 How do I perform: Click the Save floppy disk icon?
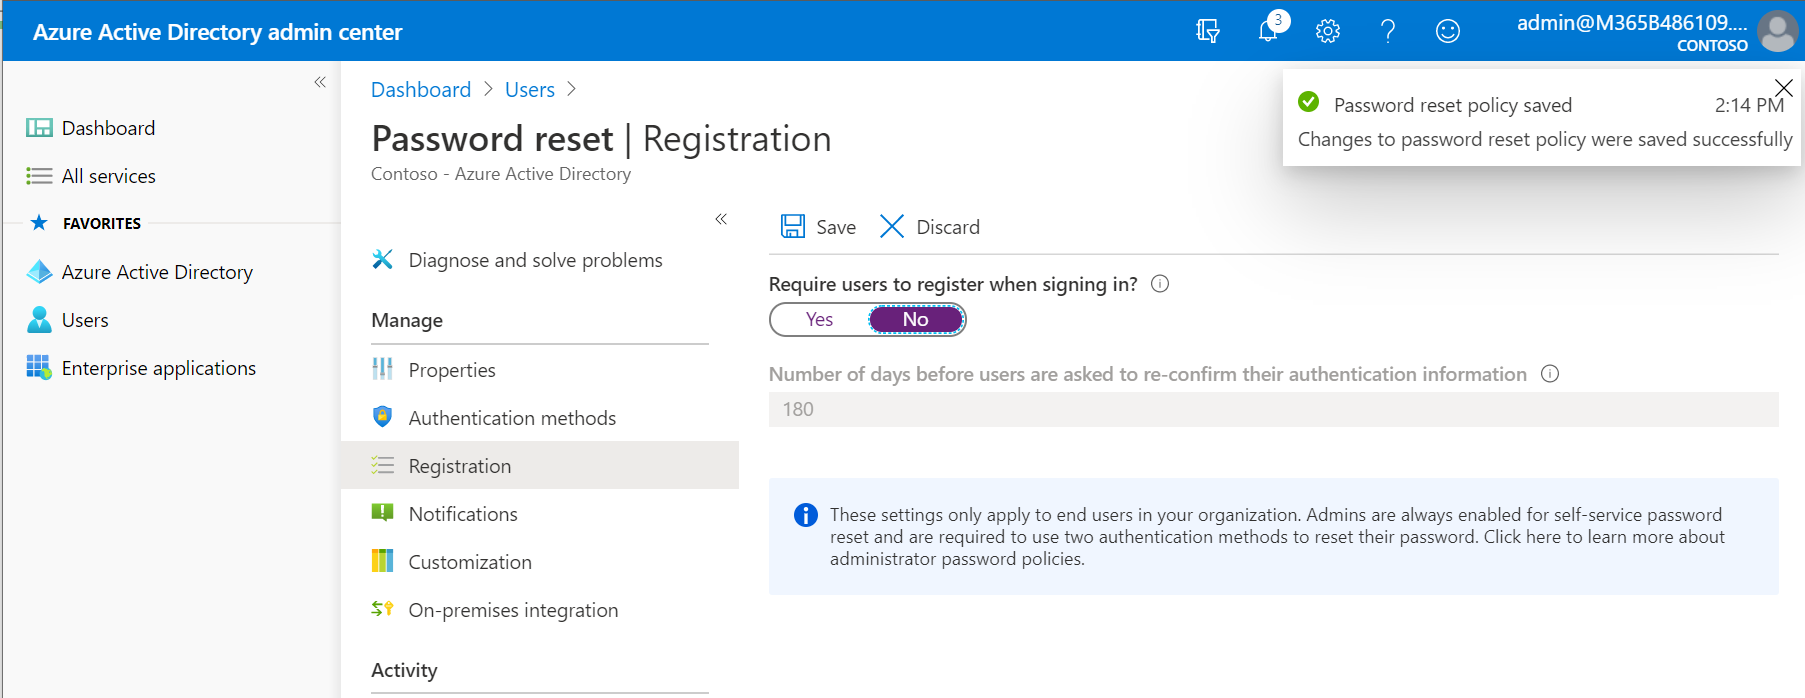793,226
